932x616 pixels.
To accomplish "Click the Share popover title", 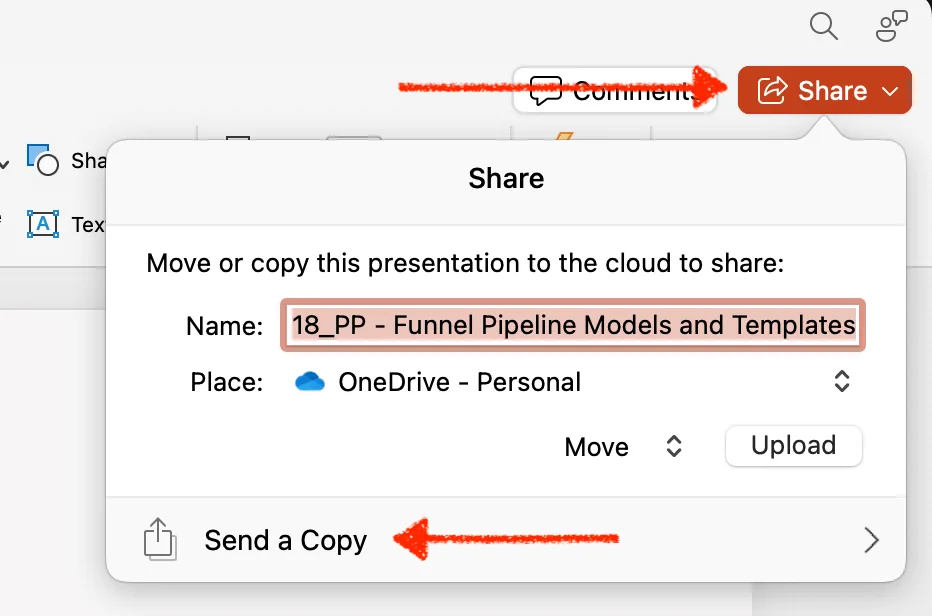I will (506, 178).
